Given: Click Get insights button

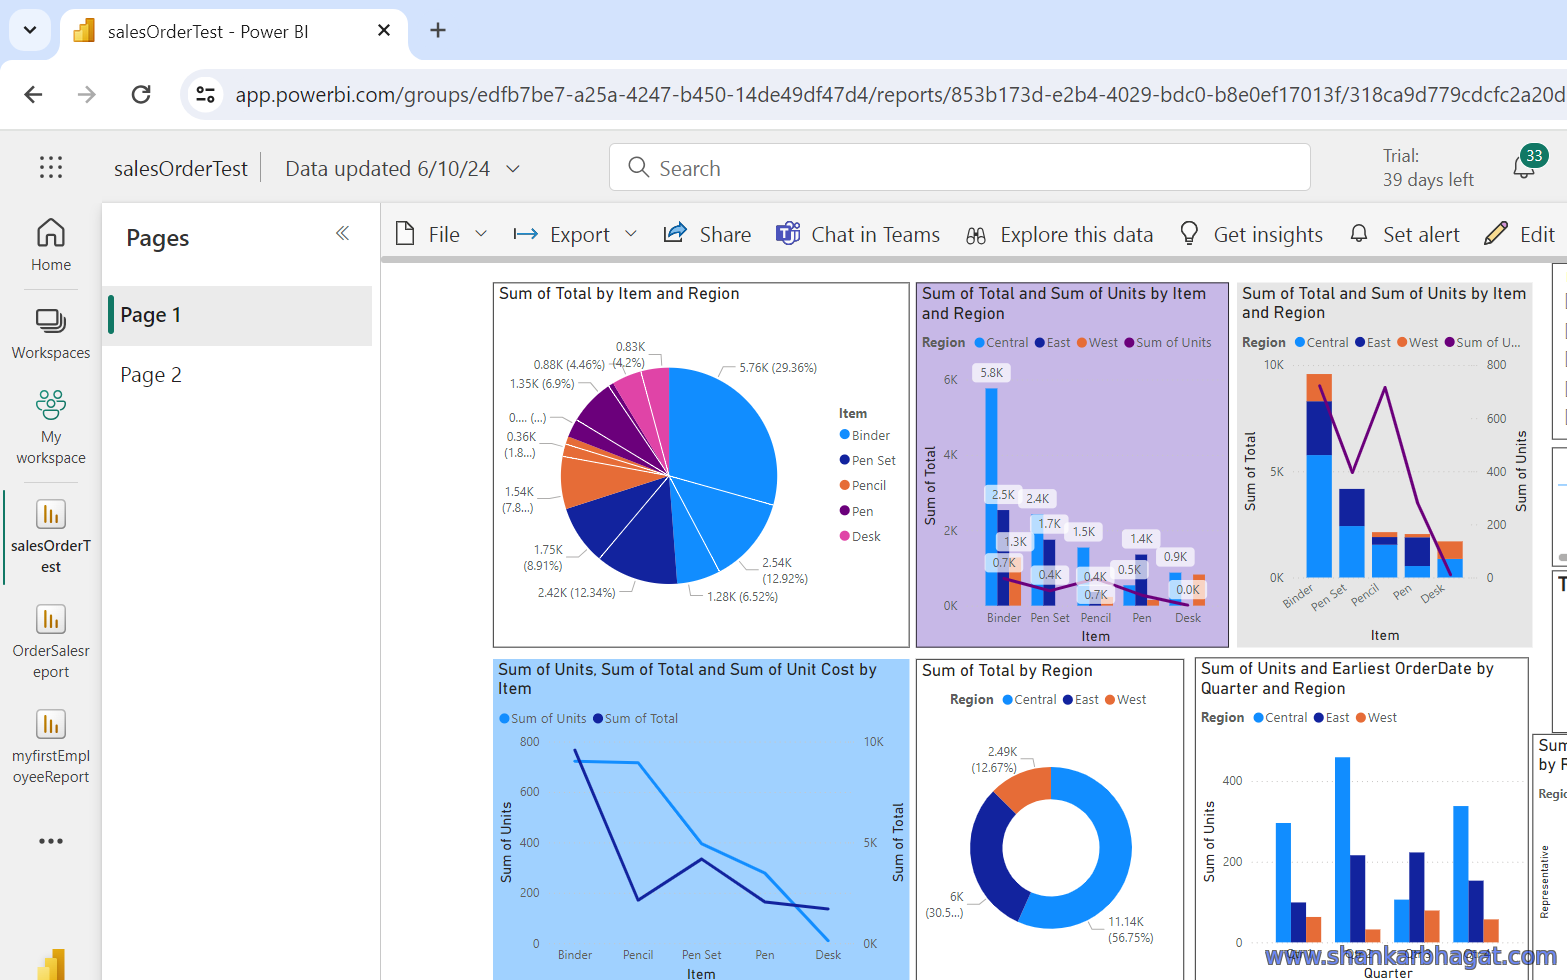Looking at the screenshot, I should [x=1250, y=234].
